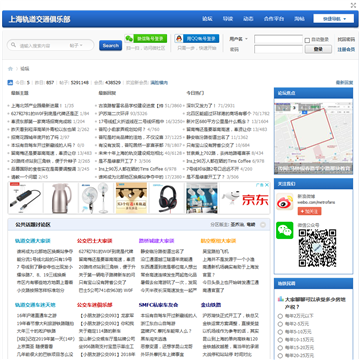Image resolution: width=360 pixels, height=360 pixels.
Task: Select the poll option 每年5-10万元
Action: pyautogui.click(x=280, y=332)
